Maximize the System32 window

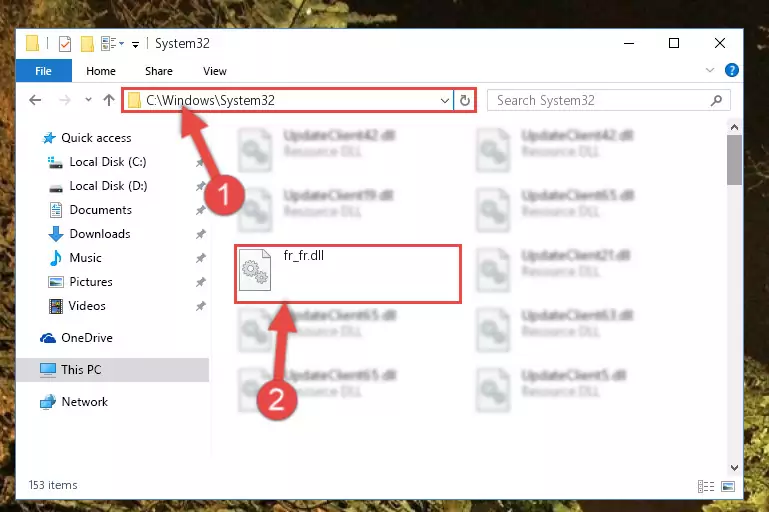674,44
